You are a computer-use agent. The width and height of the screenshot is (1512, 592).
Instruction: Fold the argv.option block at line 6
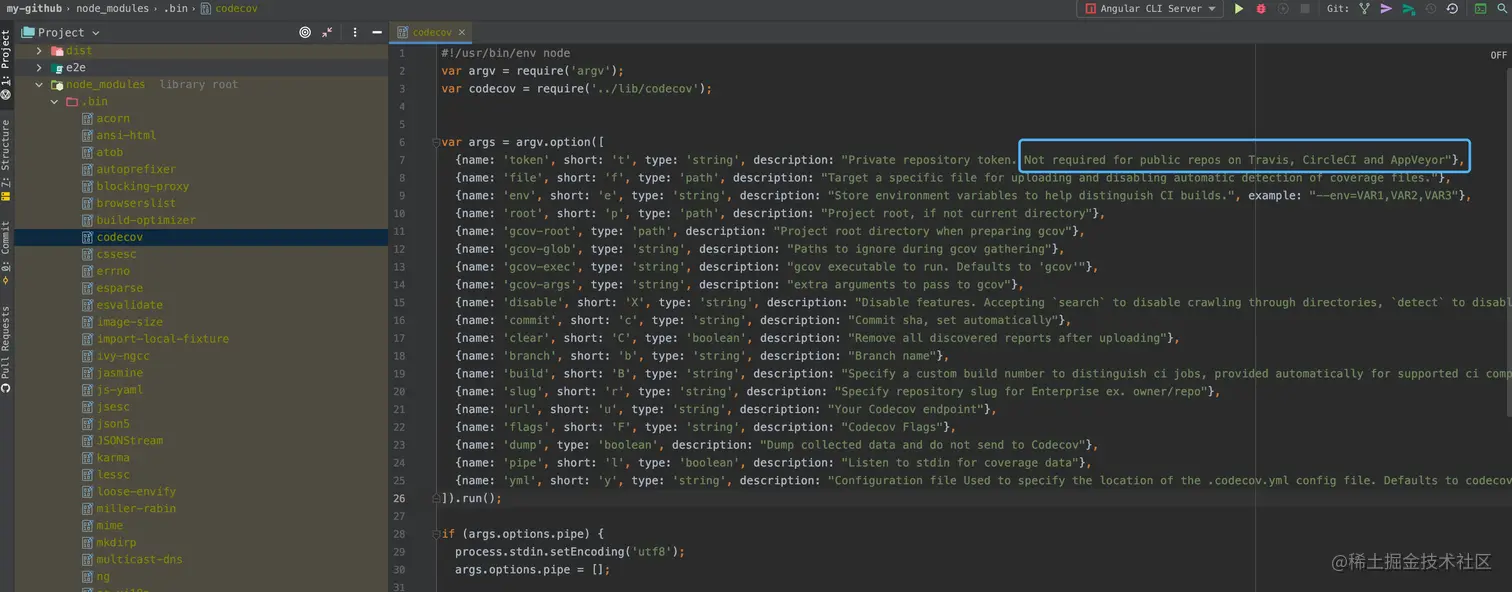coord(436,142)
